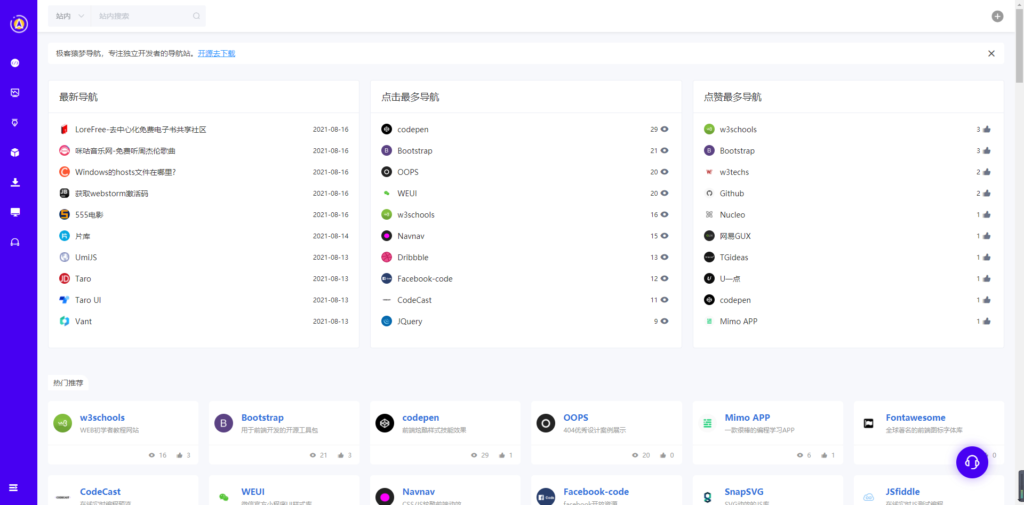Open the download section in the sidebar
The width and height of the screenshot is (1024, 505).
pyautogui.click(x=15, y=182)
